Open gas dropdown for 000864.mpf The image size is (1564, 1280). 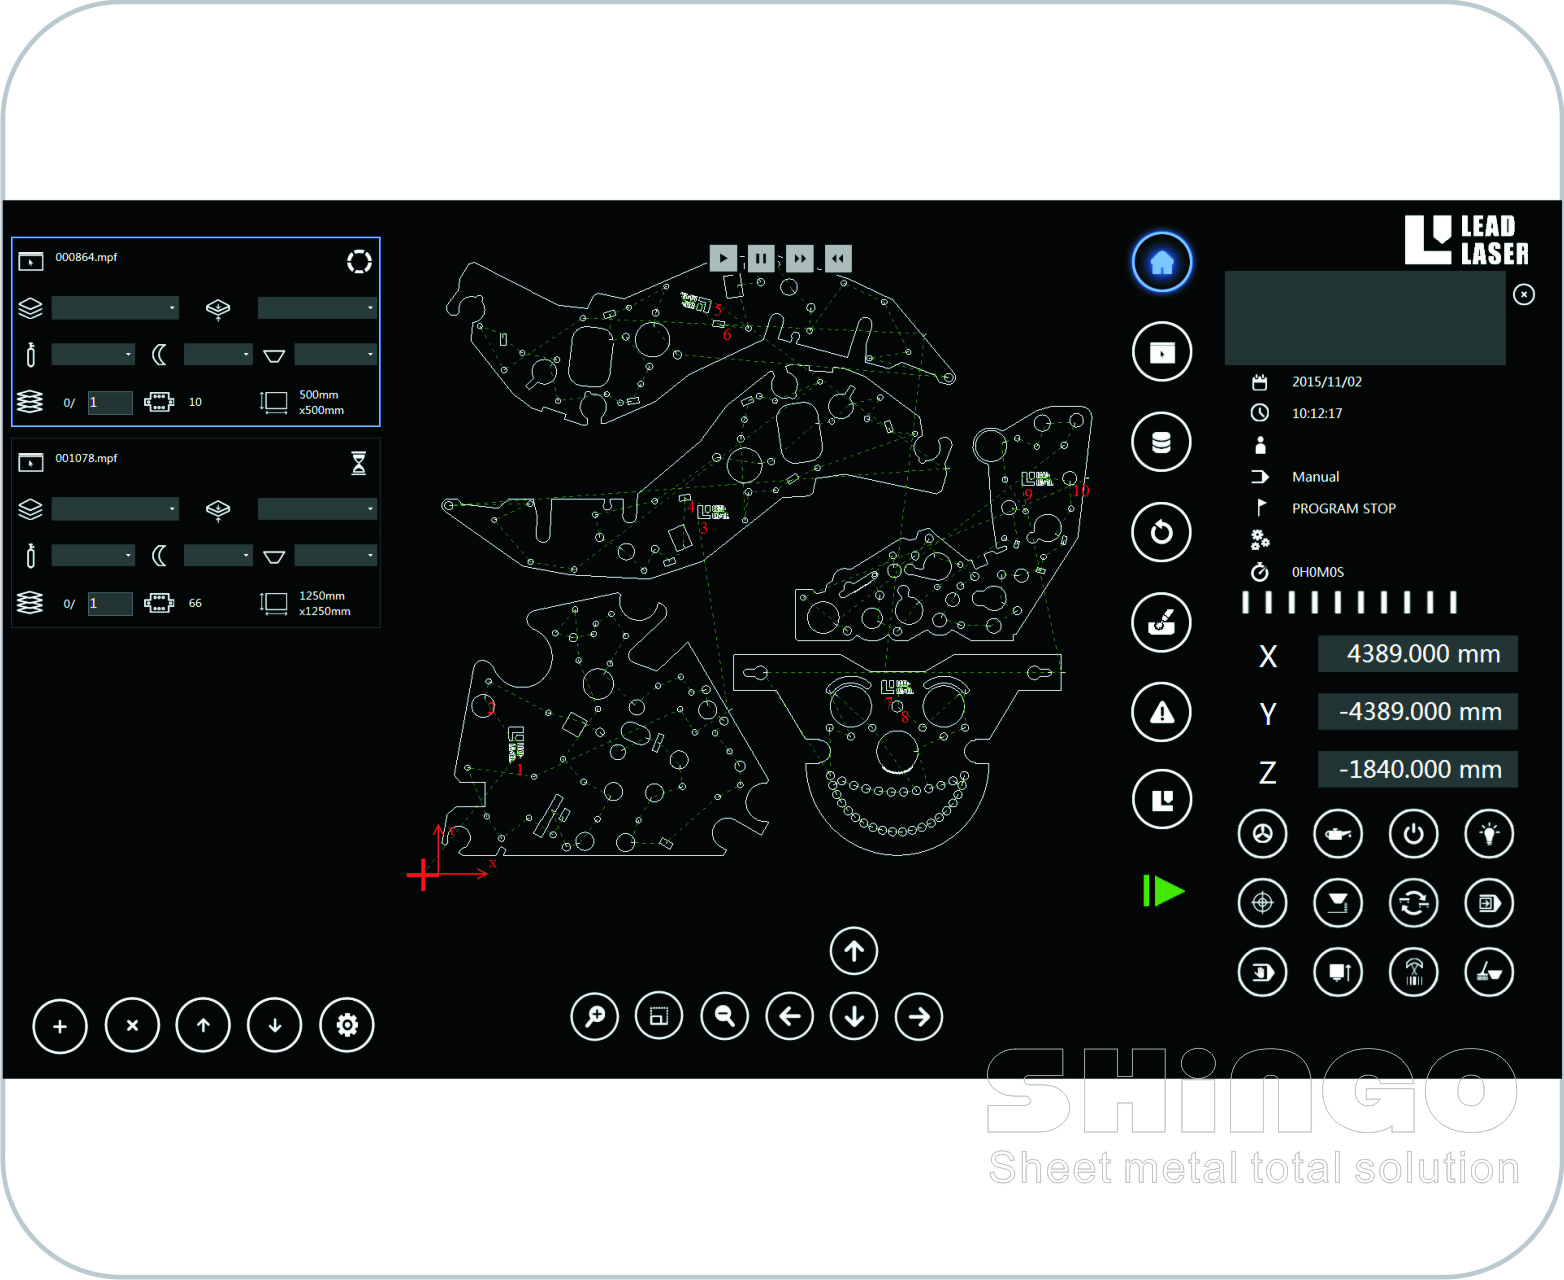[93, 354]
